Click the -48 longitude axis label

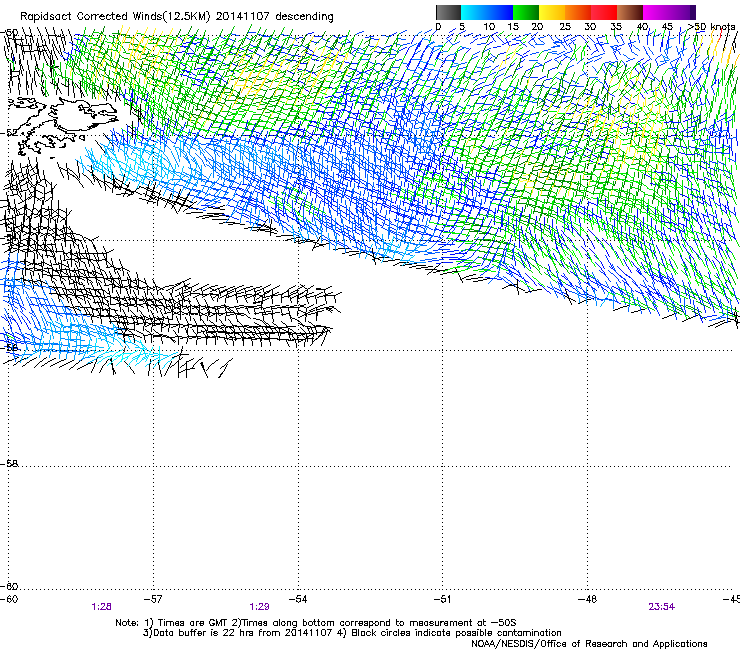pos(587,599)
